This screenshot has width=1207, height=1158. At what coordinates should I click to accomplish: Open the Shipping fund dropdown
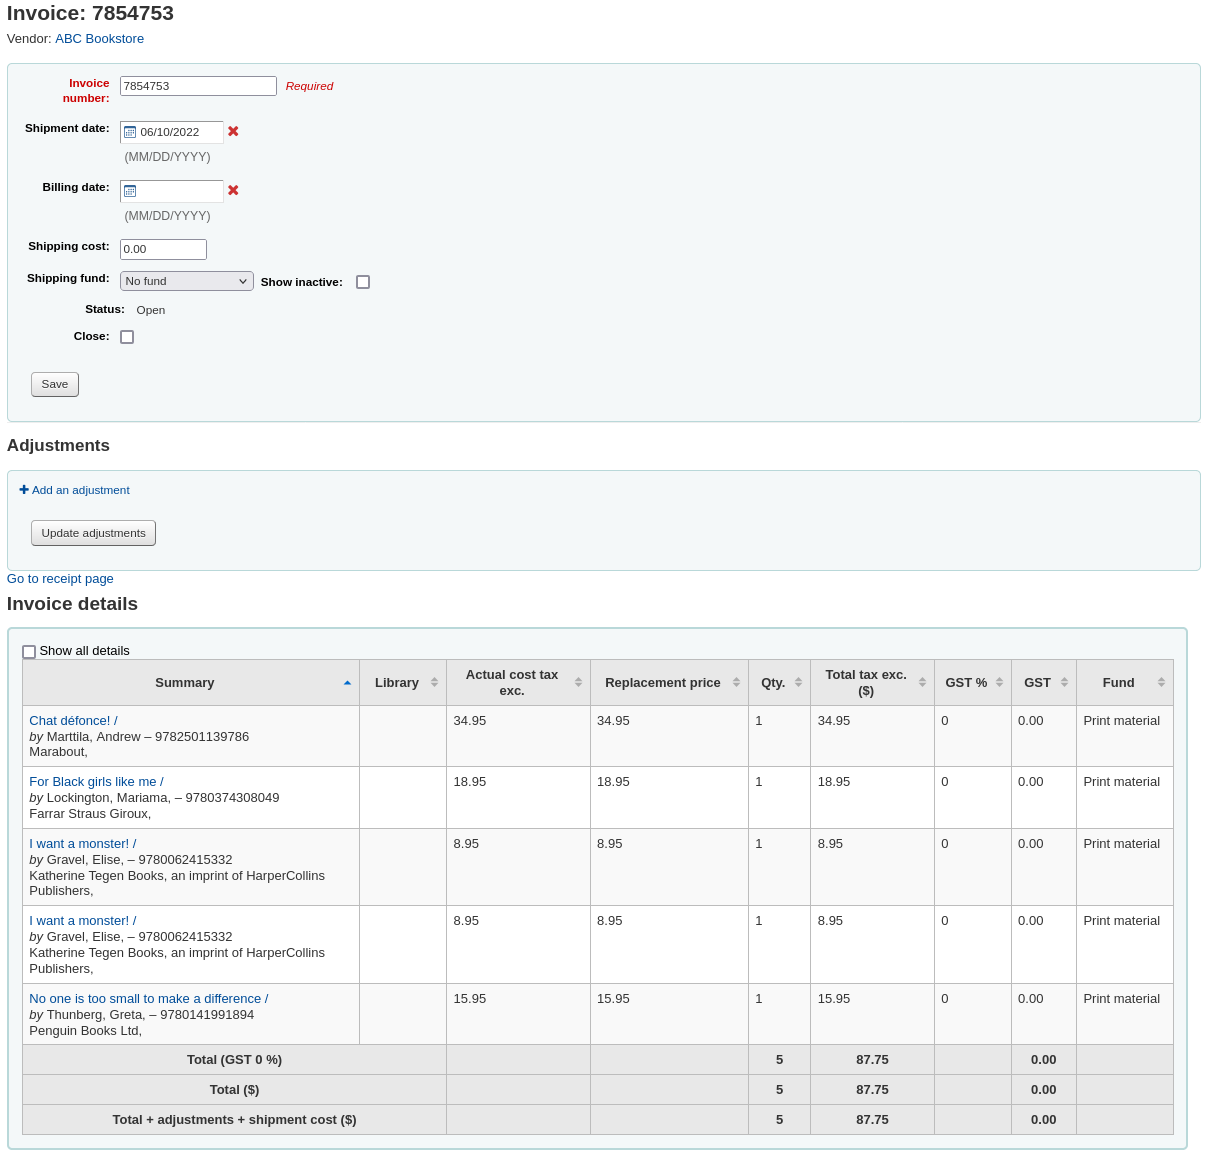(186, 280)
